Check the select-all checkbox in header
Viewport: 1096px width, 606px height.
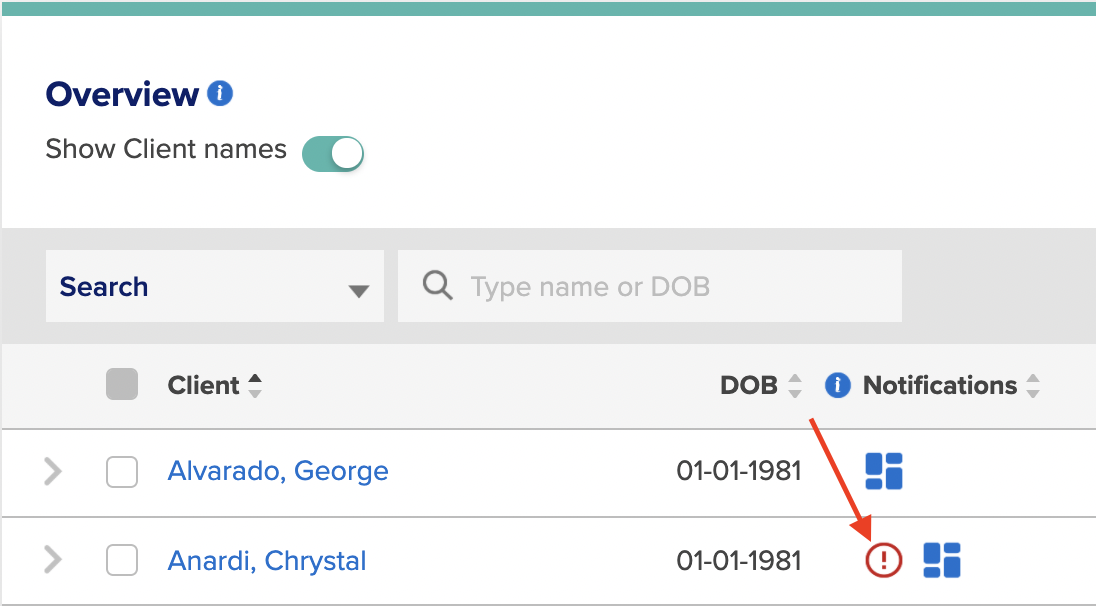coord(122,384)
